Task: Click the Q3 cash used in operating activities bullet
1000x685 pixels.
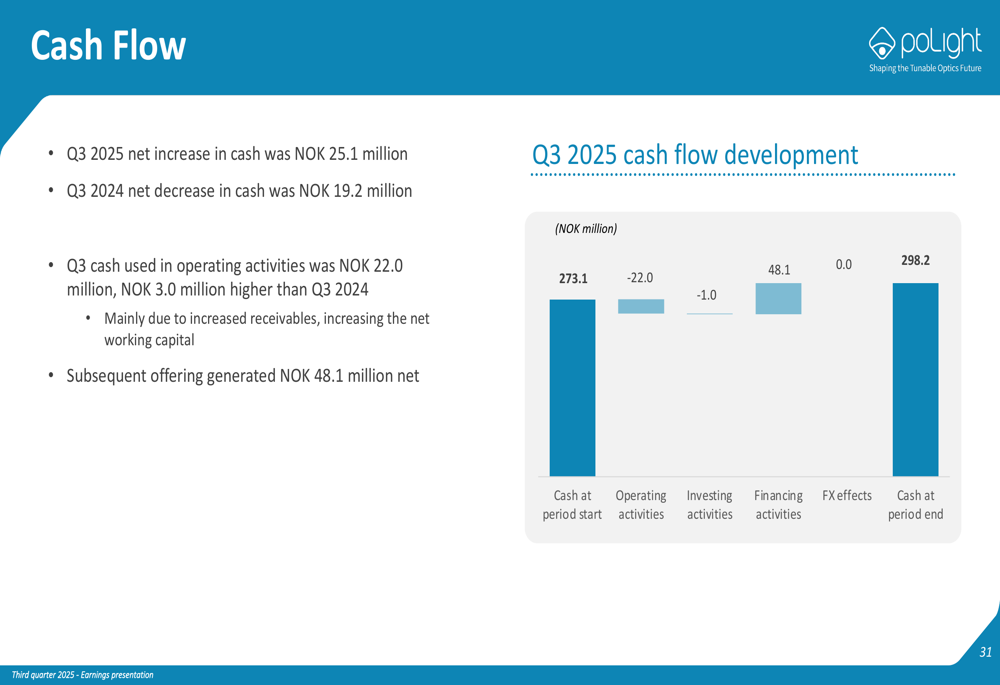Action: (234, 278)
